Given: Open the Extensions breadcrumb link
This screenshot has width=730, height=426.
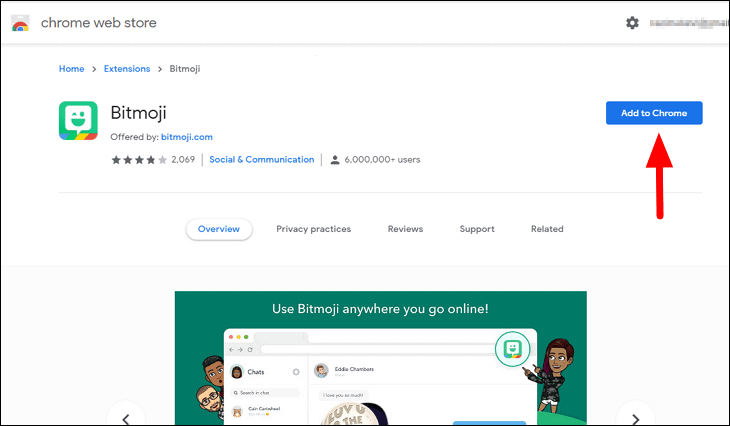Looking at the screenshot, I should click(x=127, y=69).
